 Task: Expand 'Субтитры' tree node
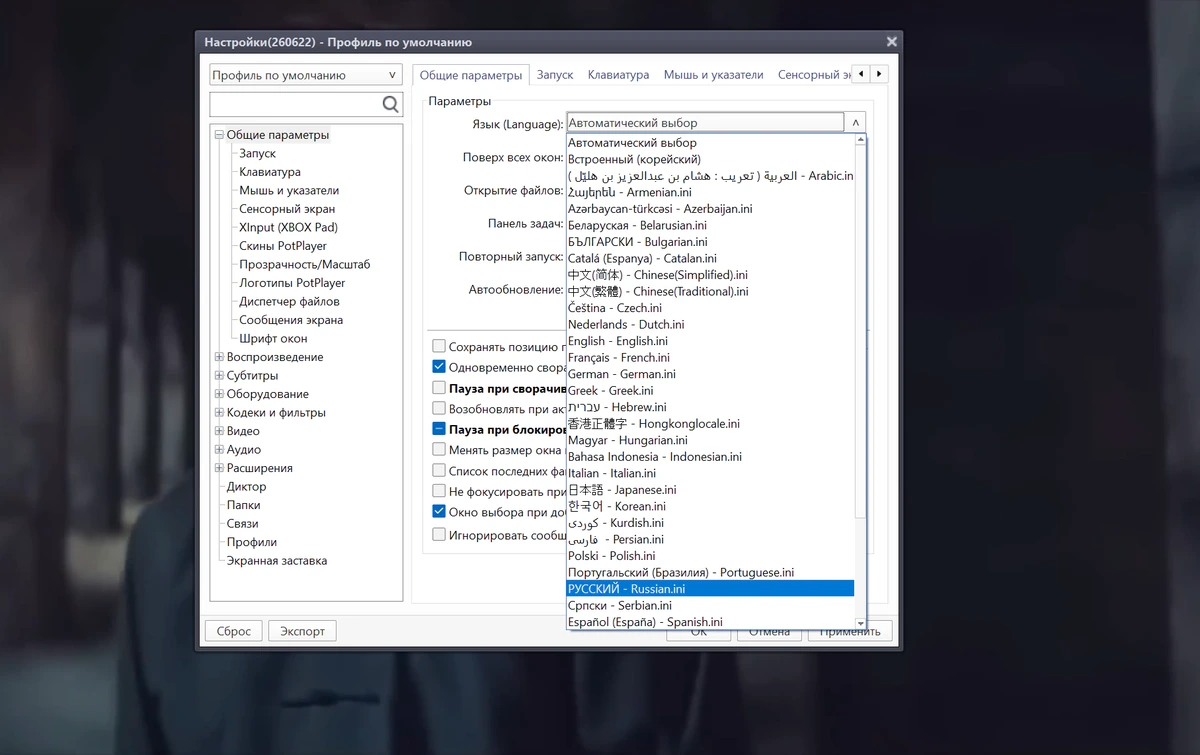219,376
